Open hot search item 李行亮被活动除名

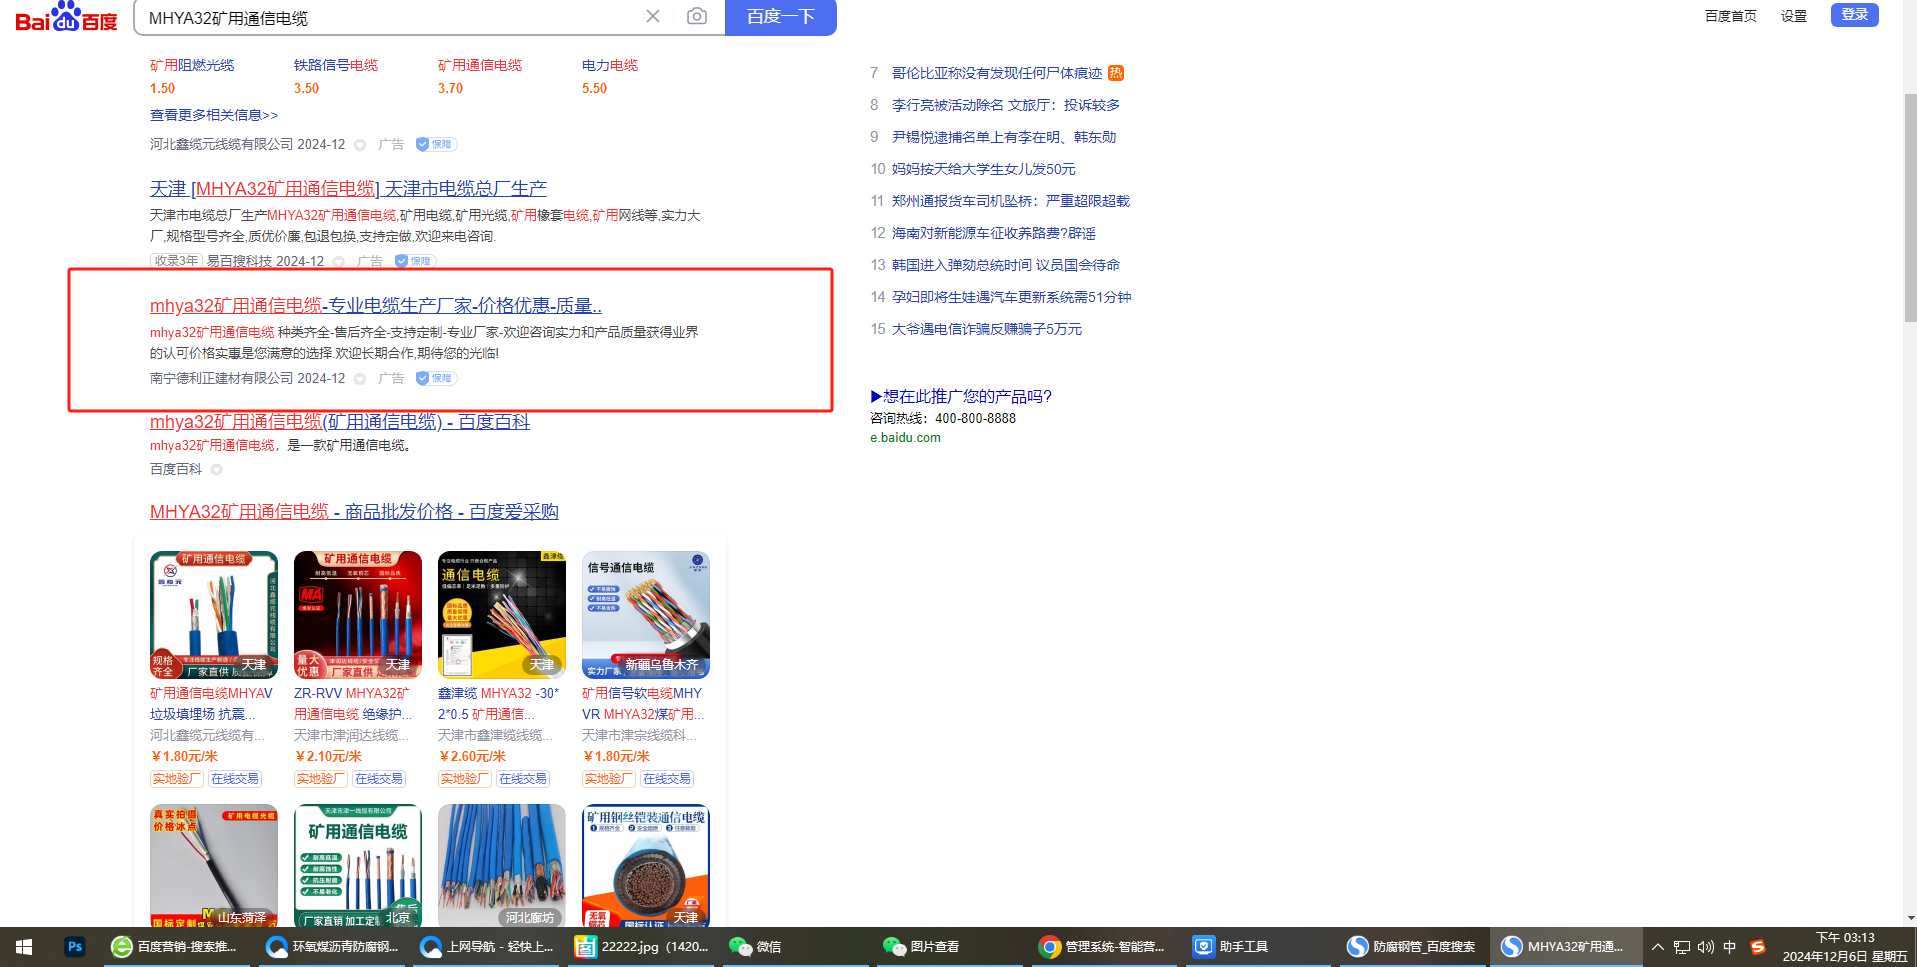click(1006, 105)
